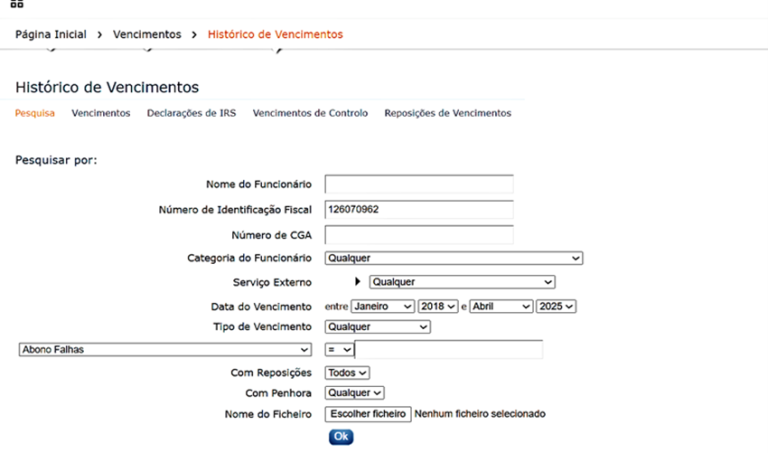Click the Número de Identificação Fiscal field
The image size is (768, 453).
(x=418, y=210)
